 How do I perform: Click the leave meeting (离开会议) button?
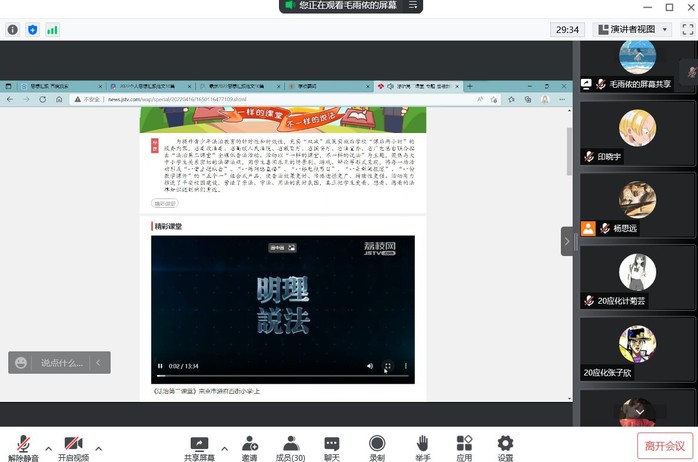point(664,446)
